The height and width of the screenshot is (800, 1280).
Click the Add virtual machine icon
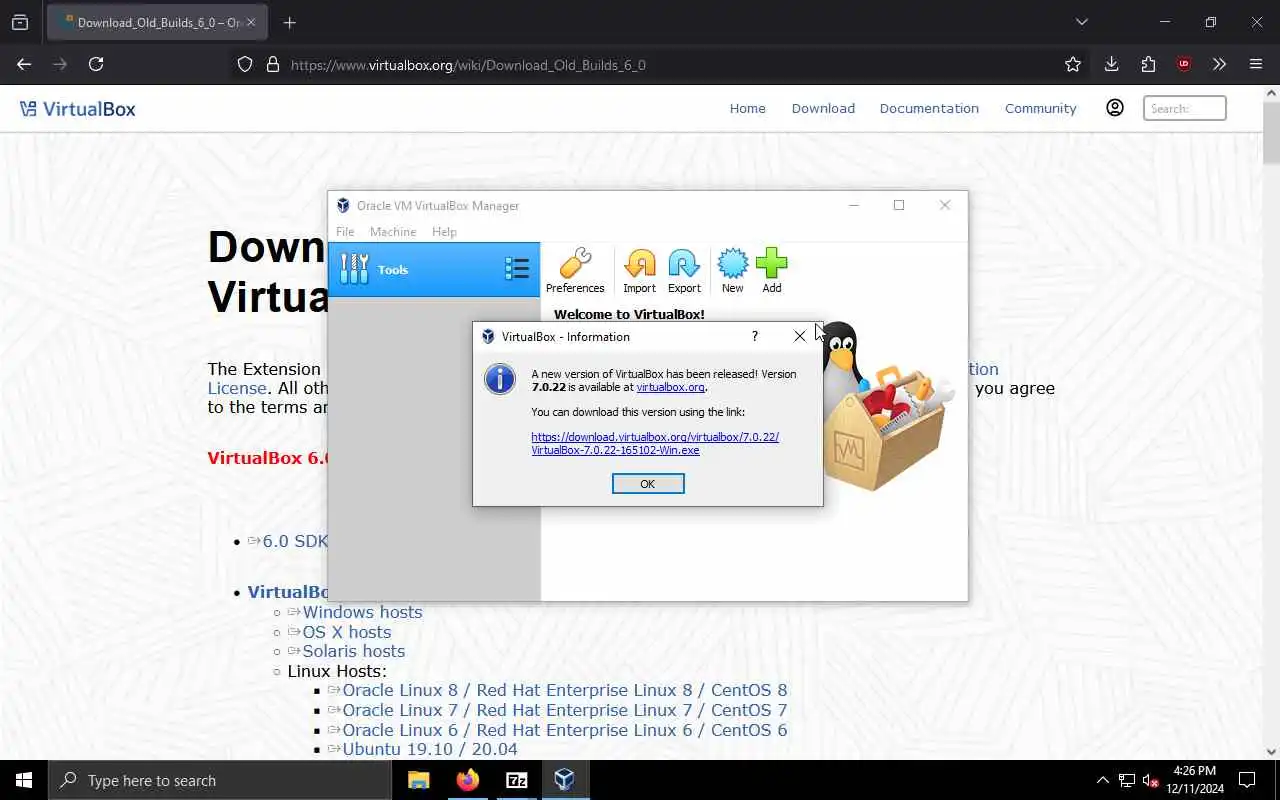click(772, 271)
